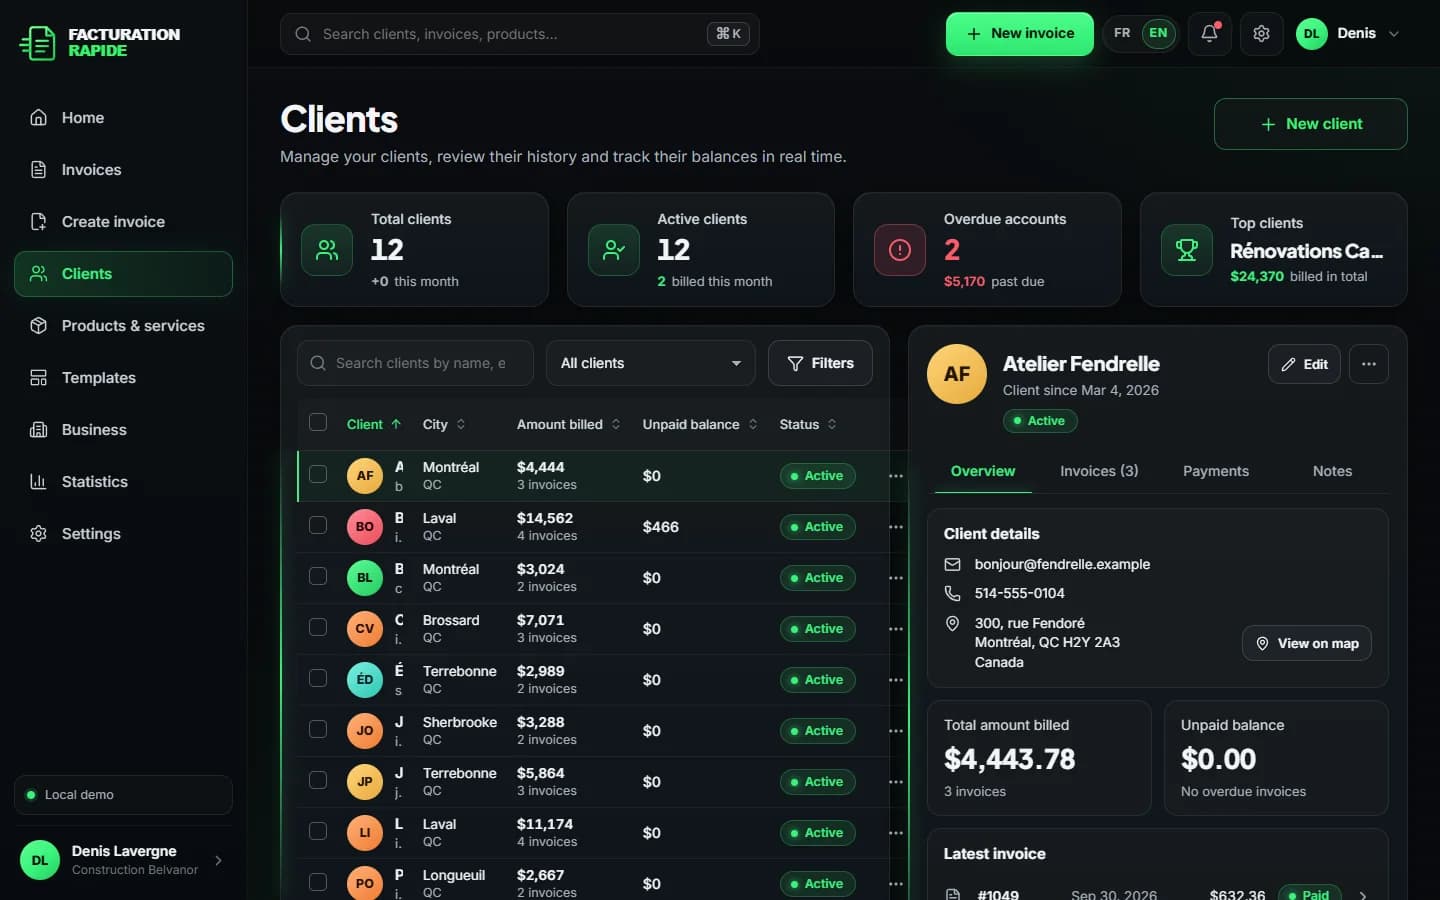Sort the table by City column
Image resolution: width=1440 pixels, height=900 pixels.
click(444, 424)
